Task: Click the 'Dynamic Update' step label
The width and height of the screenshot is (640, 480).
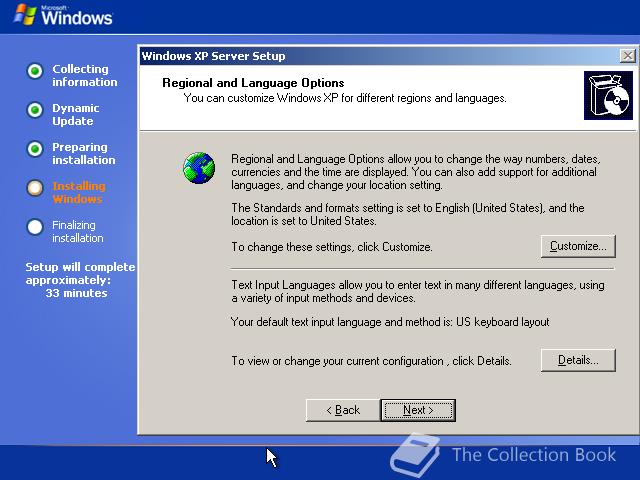Action: coord(76,115)
